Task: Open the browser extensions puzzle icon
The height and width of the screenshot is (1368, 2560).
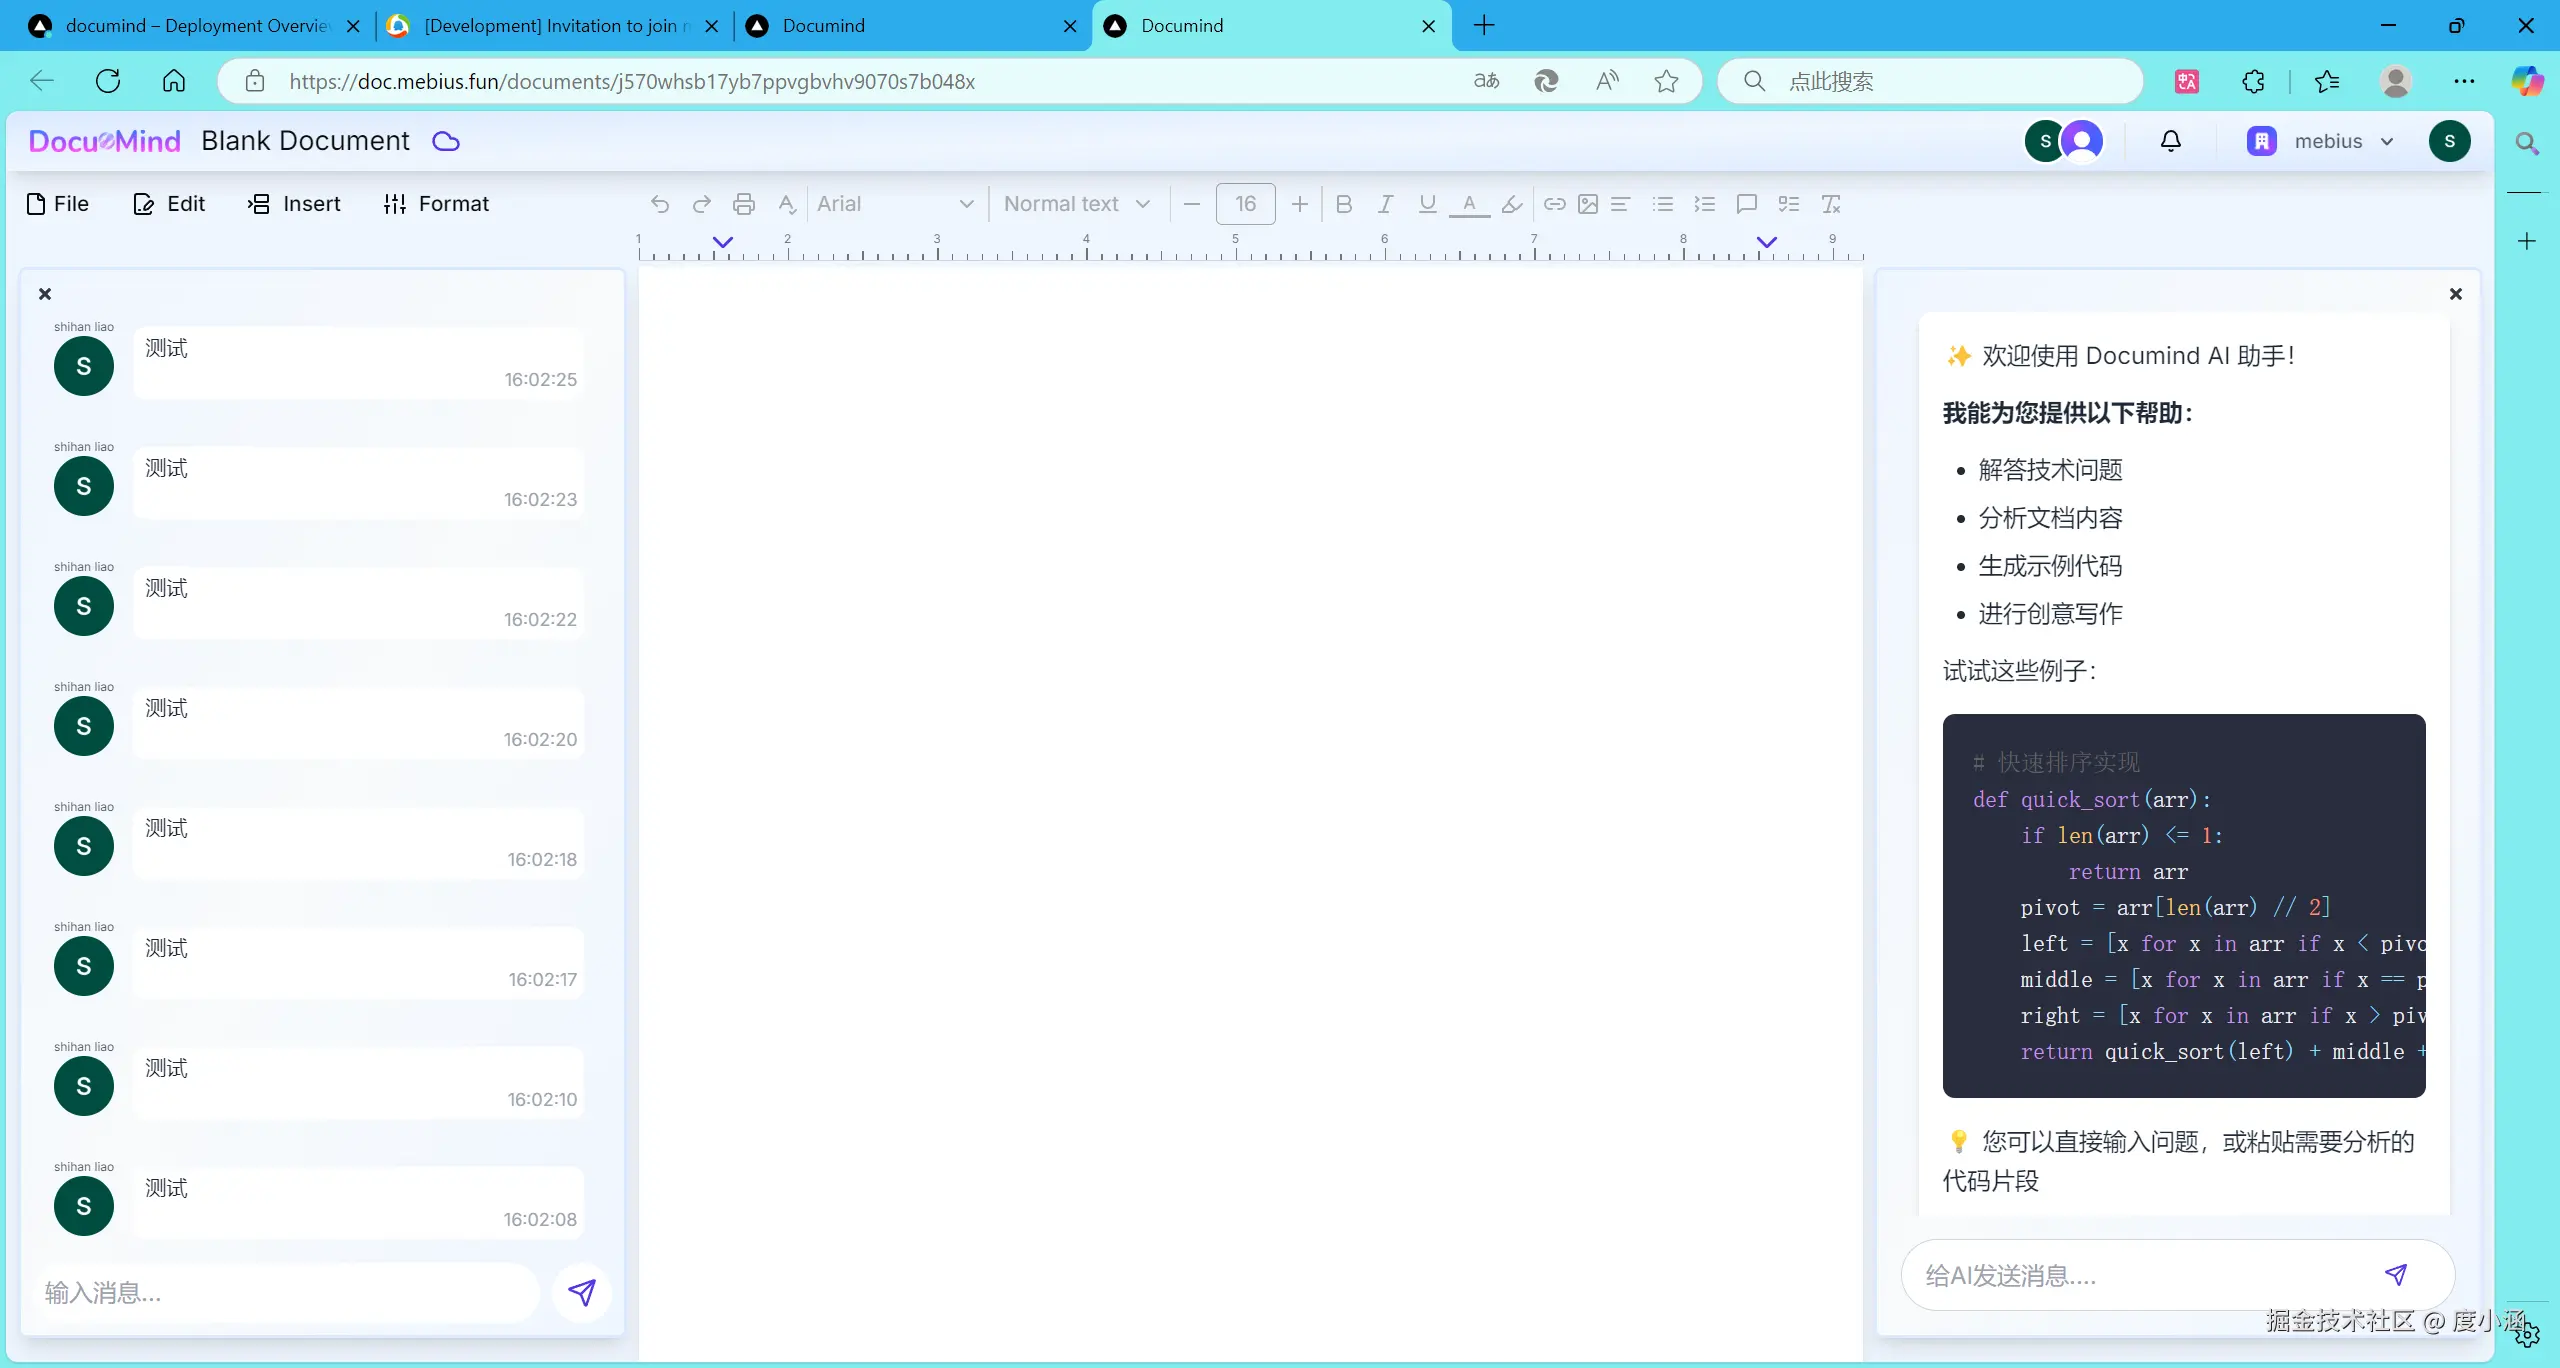Action: click(x=2253, y=81)
